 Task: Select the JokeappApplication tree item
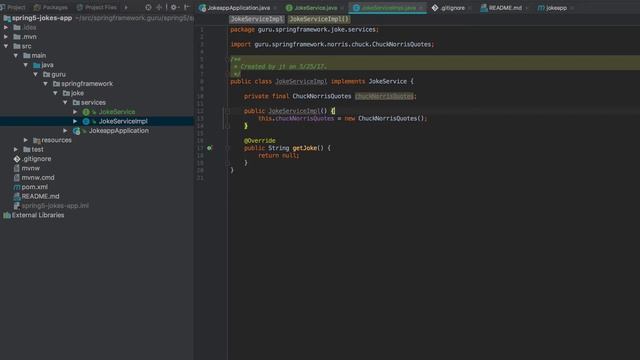pos(119,131)
